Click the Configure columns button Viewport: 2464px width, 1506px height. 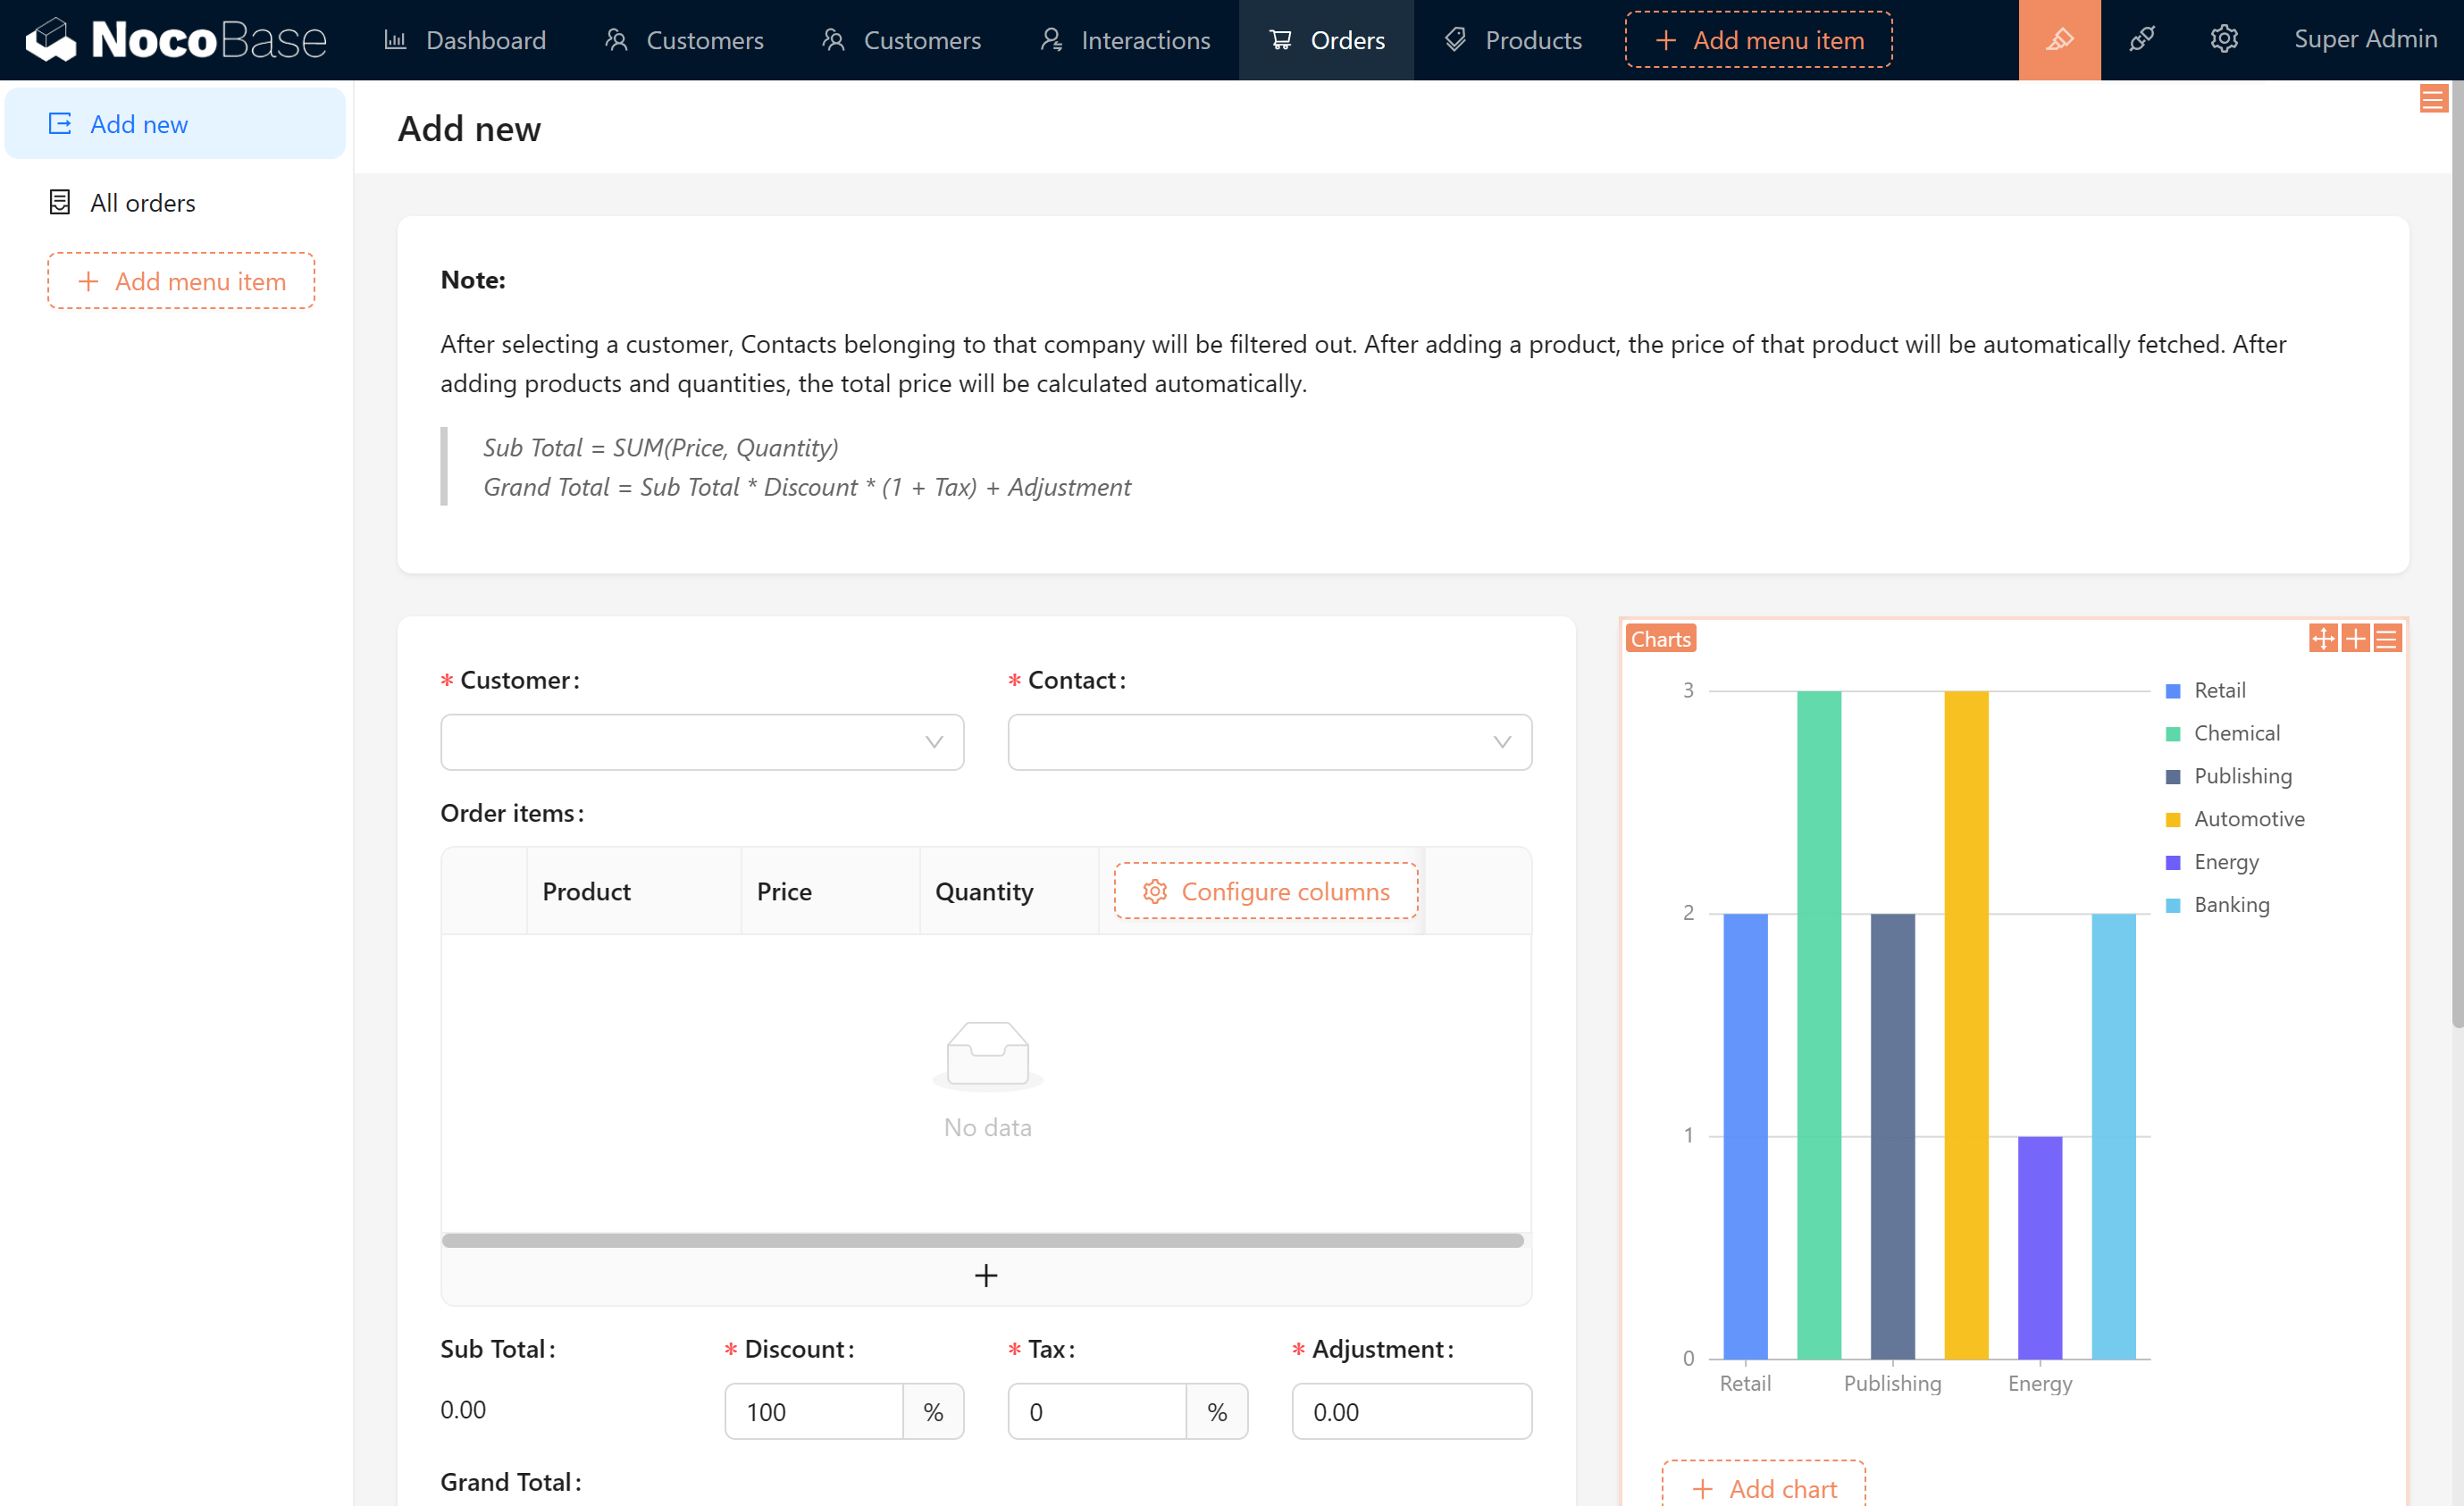[1265, 891]
